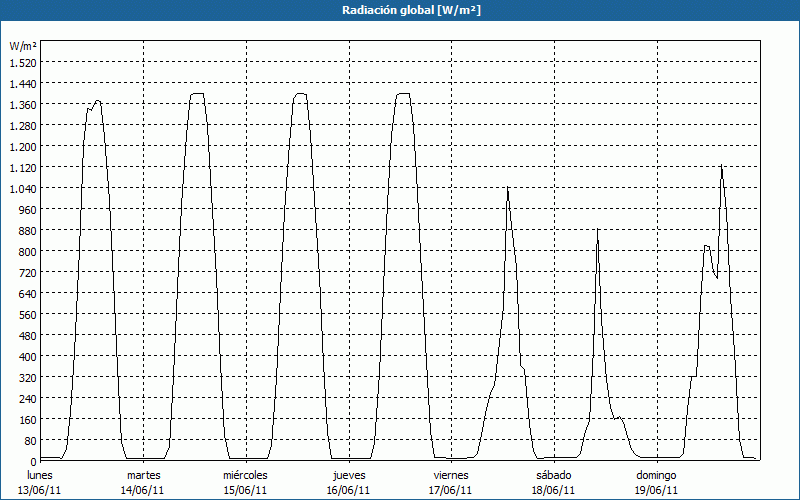Click the 0 origin label on the y-axis

click(32, 460)
